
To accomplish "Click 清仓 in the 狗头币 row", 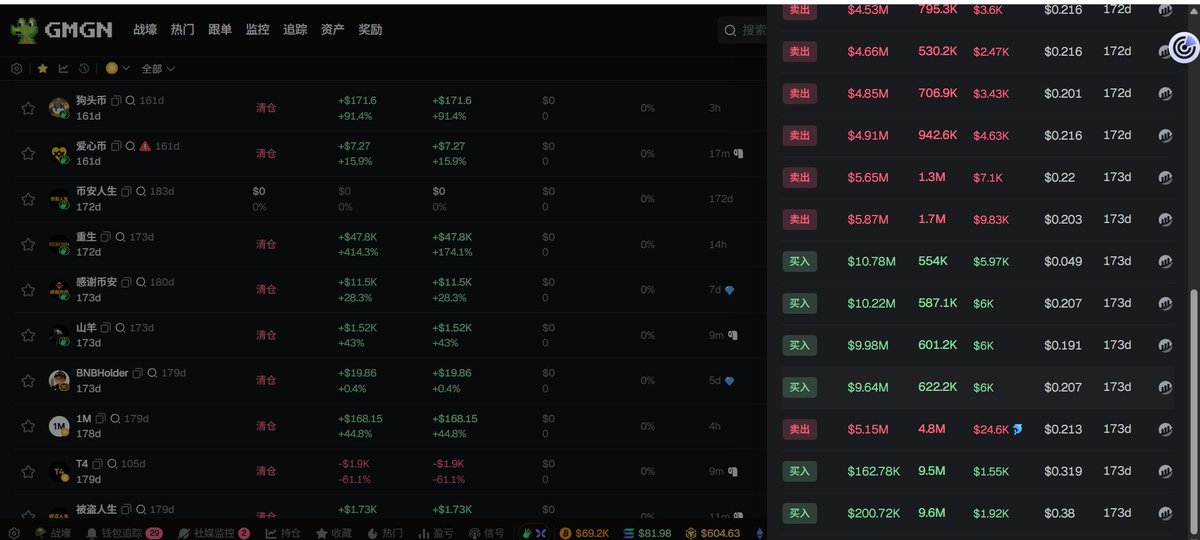I will (266, 108).
